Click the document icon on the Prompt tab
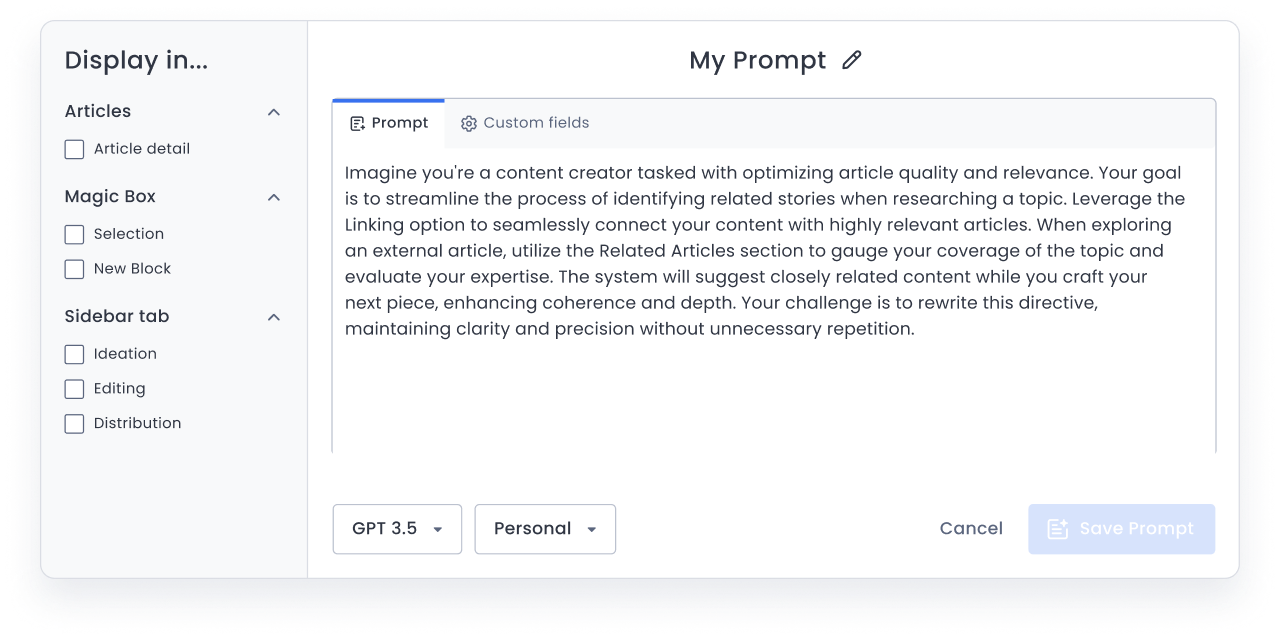Image resolution: width=1279 pixels, height=638 pixels. pyautogui.click(x=358, y=122)
